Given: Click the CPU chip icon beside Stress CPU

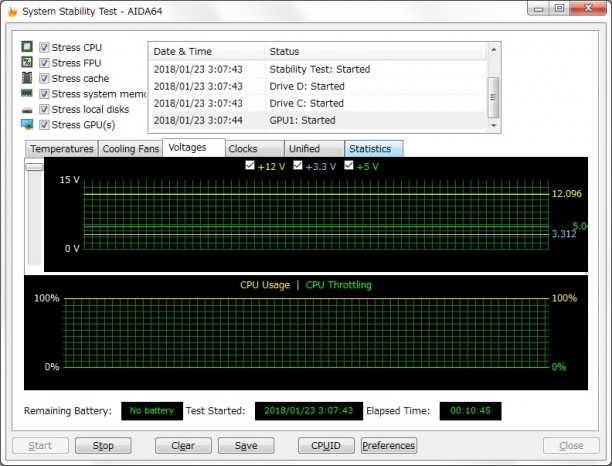Looking at the screenshot, I should click(27, 47).
